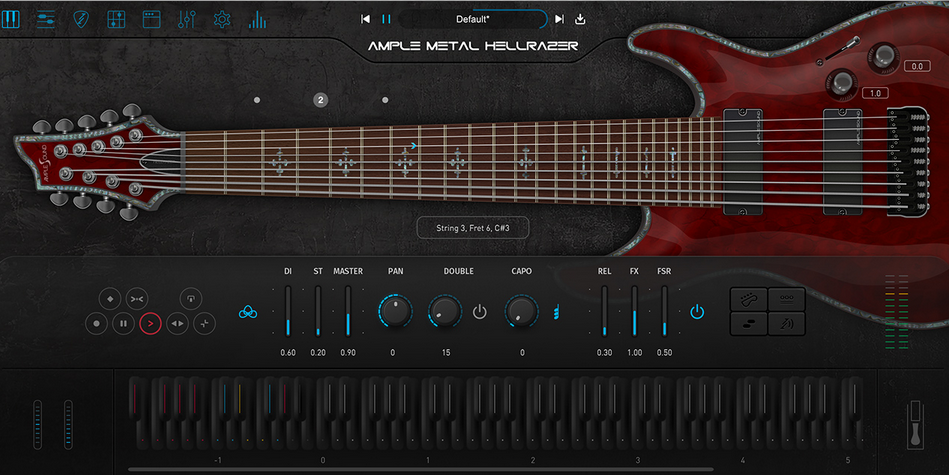Click the pick with sound waves button
Image resolution: width=949 pixels, height=475 pixels.
pyautogui.click(x=787, y=324)
